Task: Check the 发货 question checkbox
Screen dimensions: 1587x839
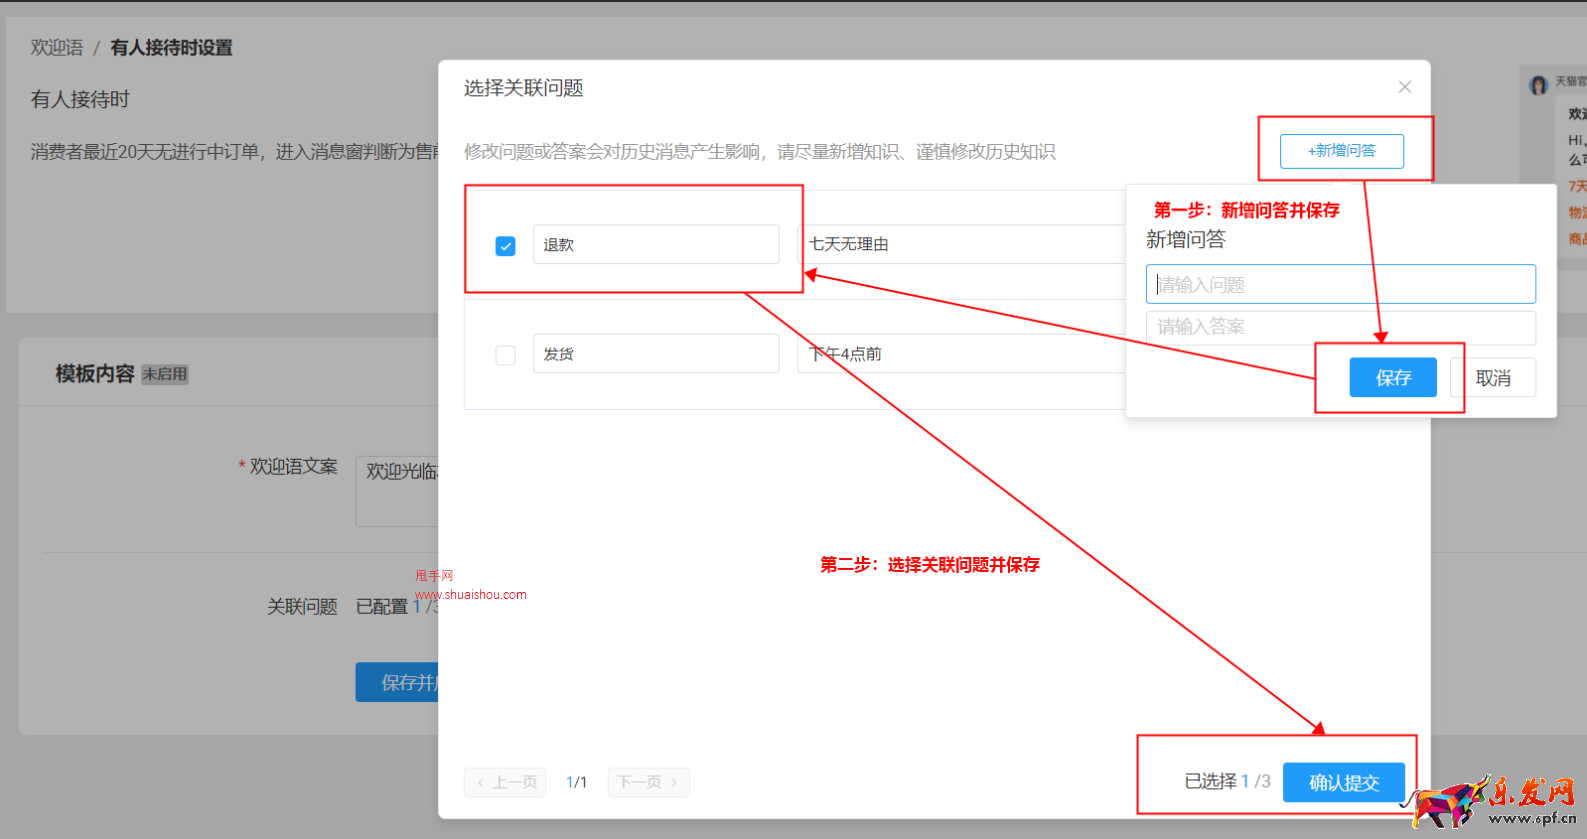Action: 505,355
